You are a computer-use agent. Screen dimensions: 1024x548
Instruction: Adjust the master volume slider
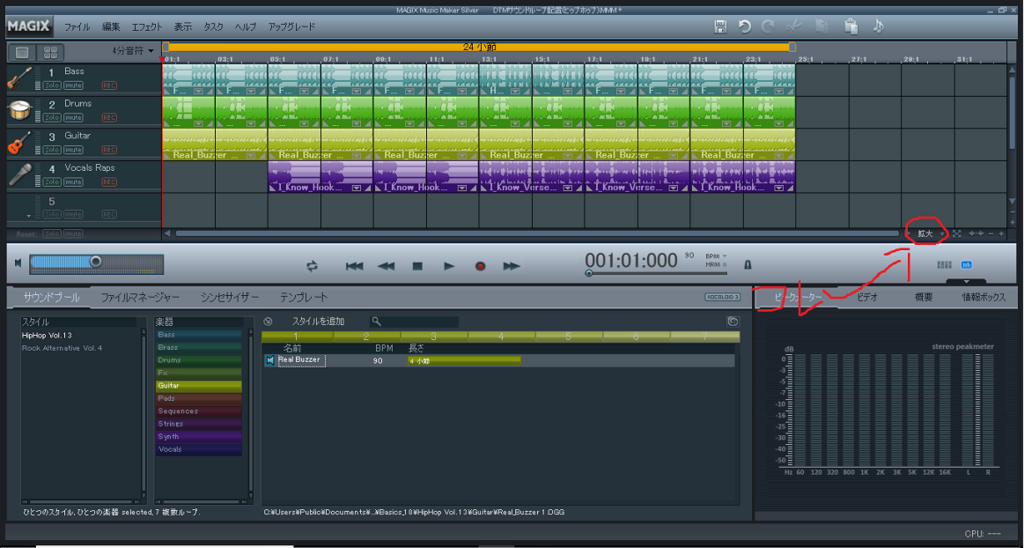tap(96, 262)
